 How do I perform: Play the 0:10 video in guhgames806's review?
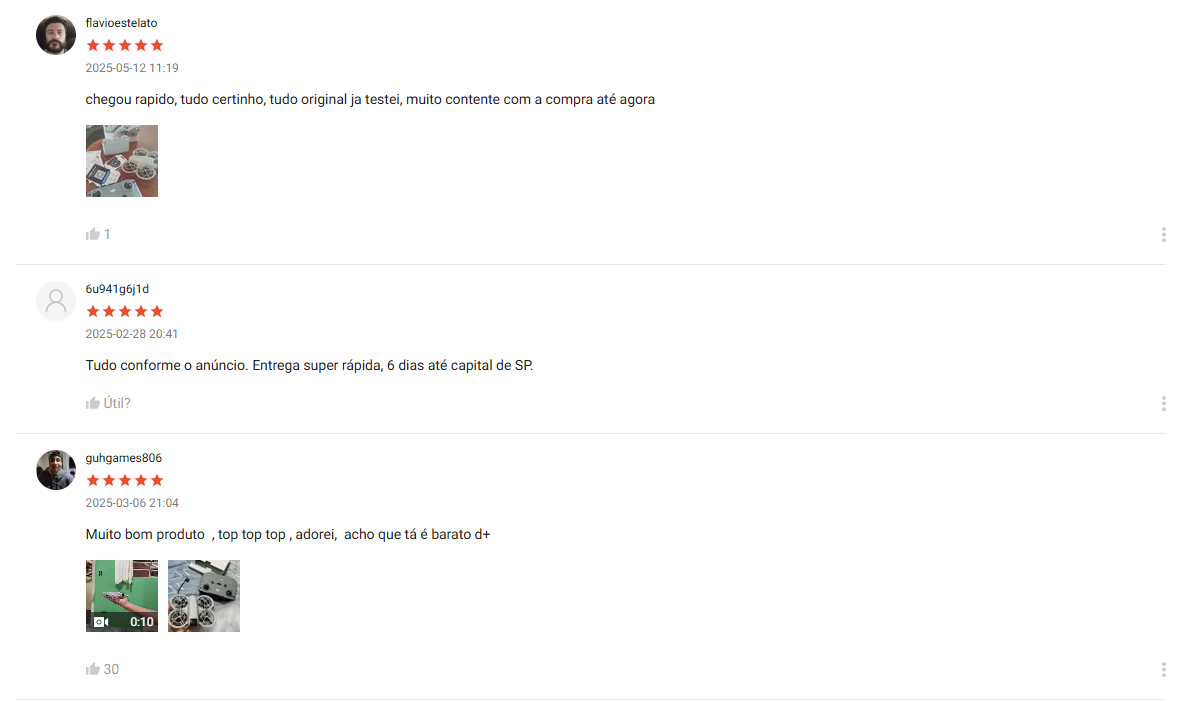[x=122, y=596]
